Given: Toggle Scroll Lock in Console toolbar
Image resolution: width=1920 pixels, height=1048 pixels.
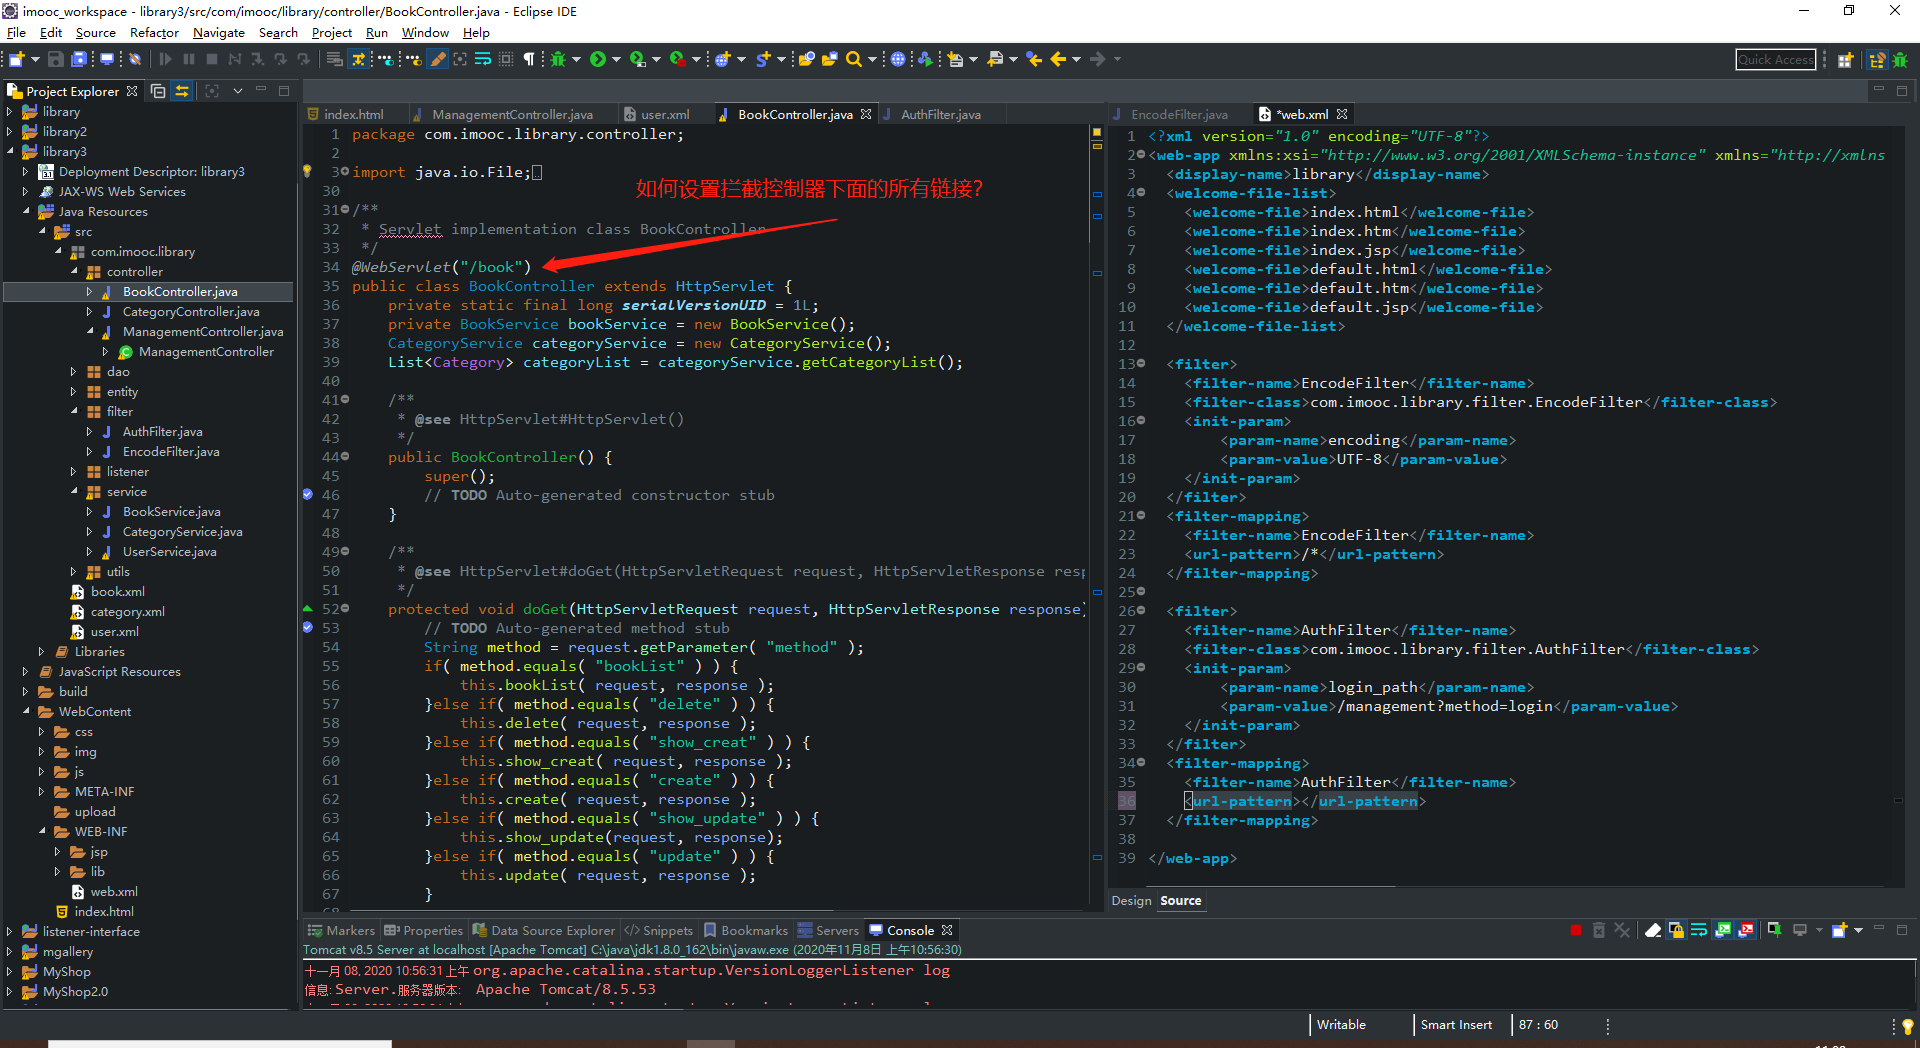Looking at the screenshot, I should pos(1676,930).
